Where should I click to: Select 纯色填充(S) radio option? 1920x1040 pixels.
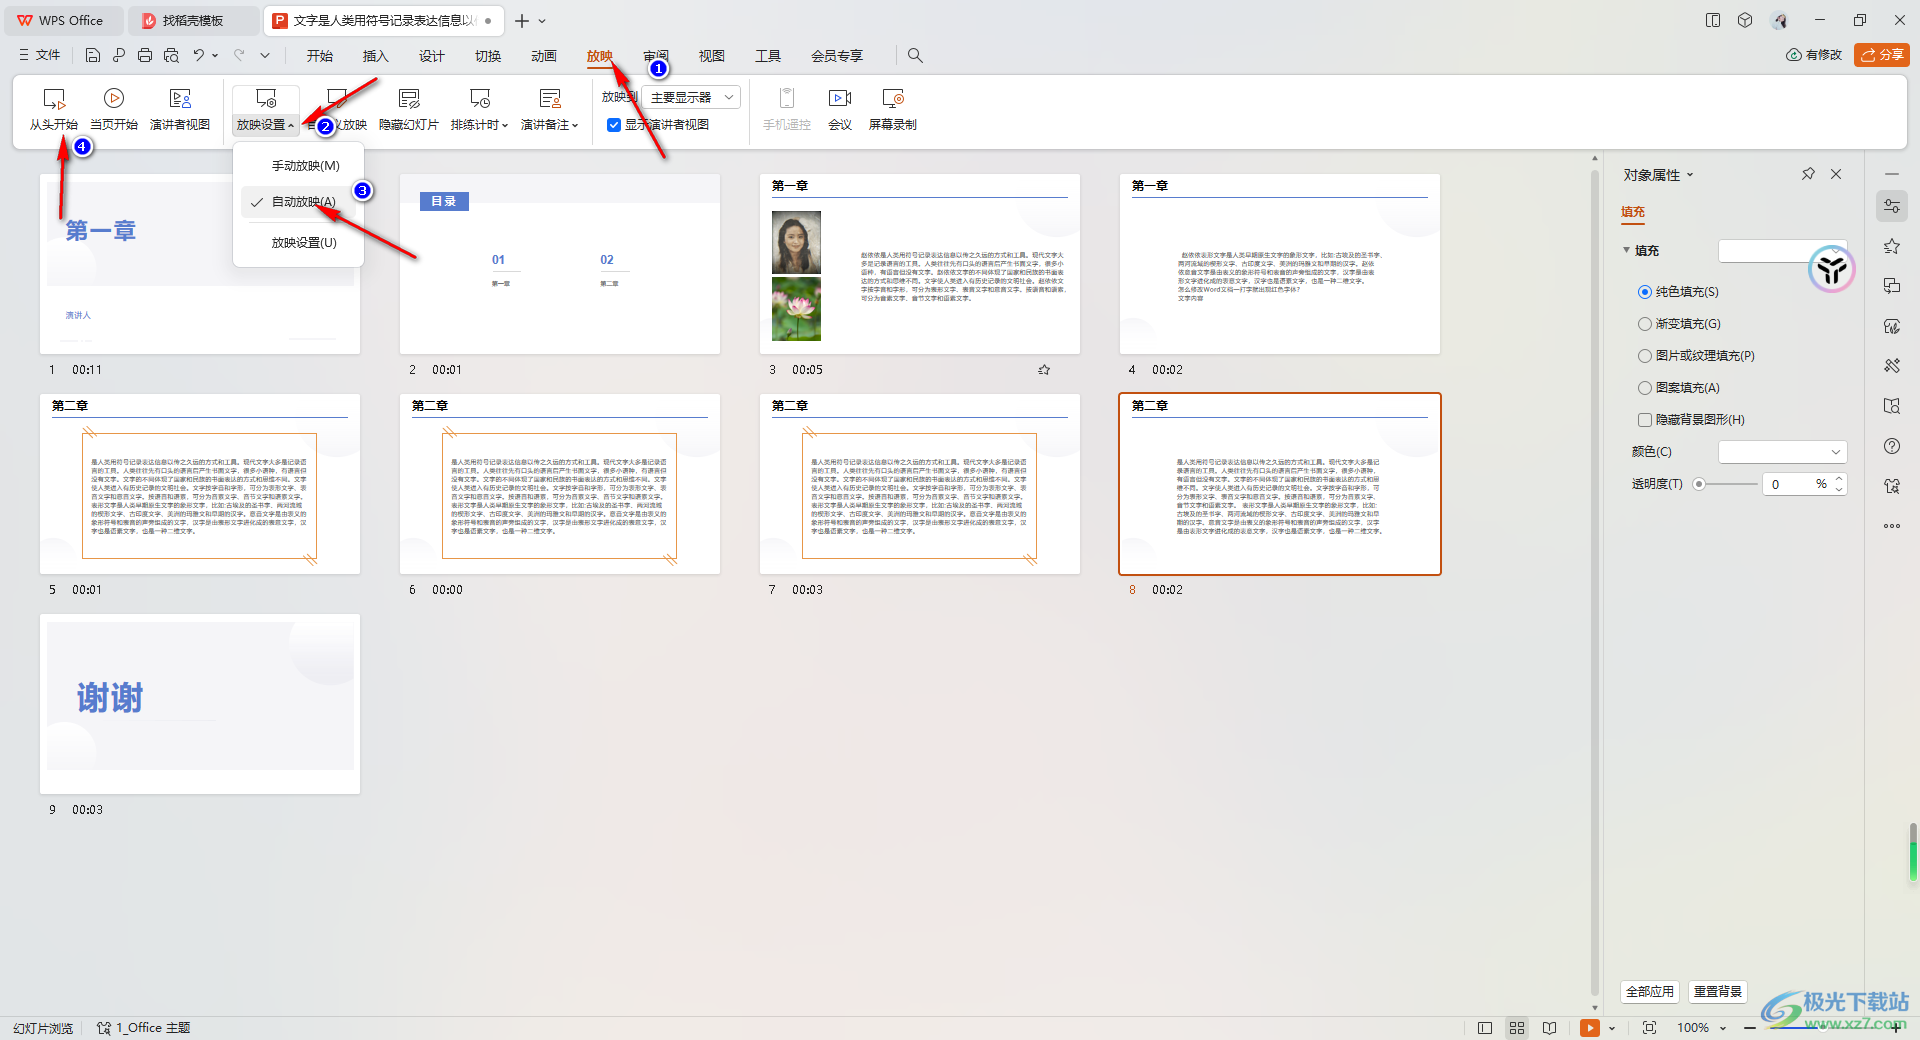coord(1645,292)
